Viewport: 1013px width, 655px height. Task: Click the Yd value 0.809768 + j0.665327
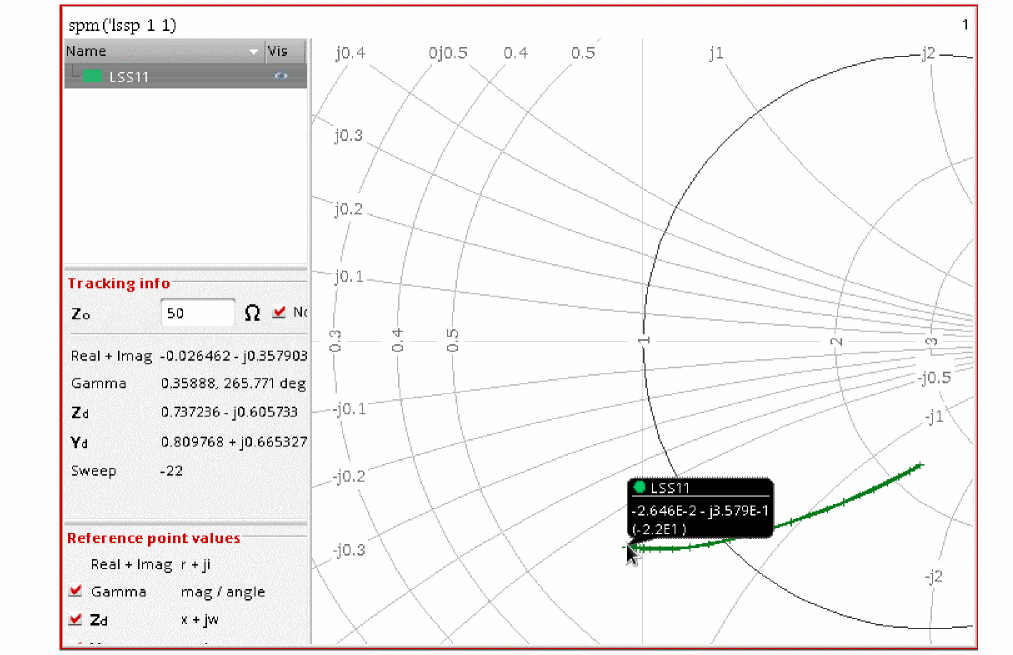(x=234, y=442)
